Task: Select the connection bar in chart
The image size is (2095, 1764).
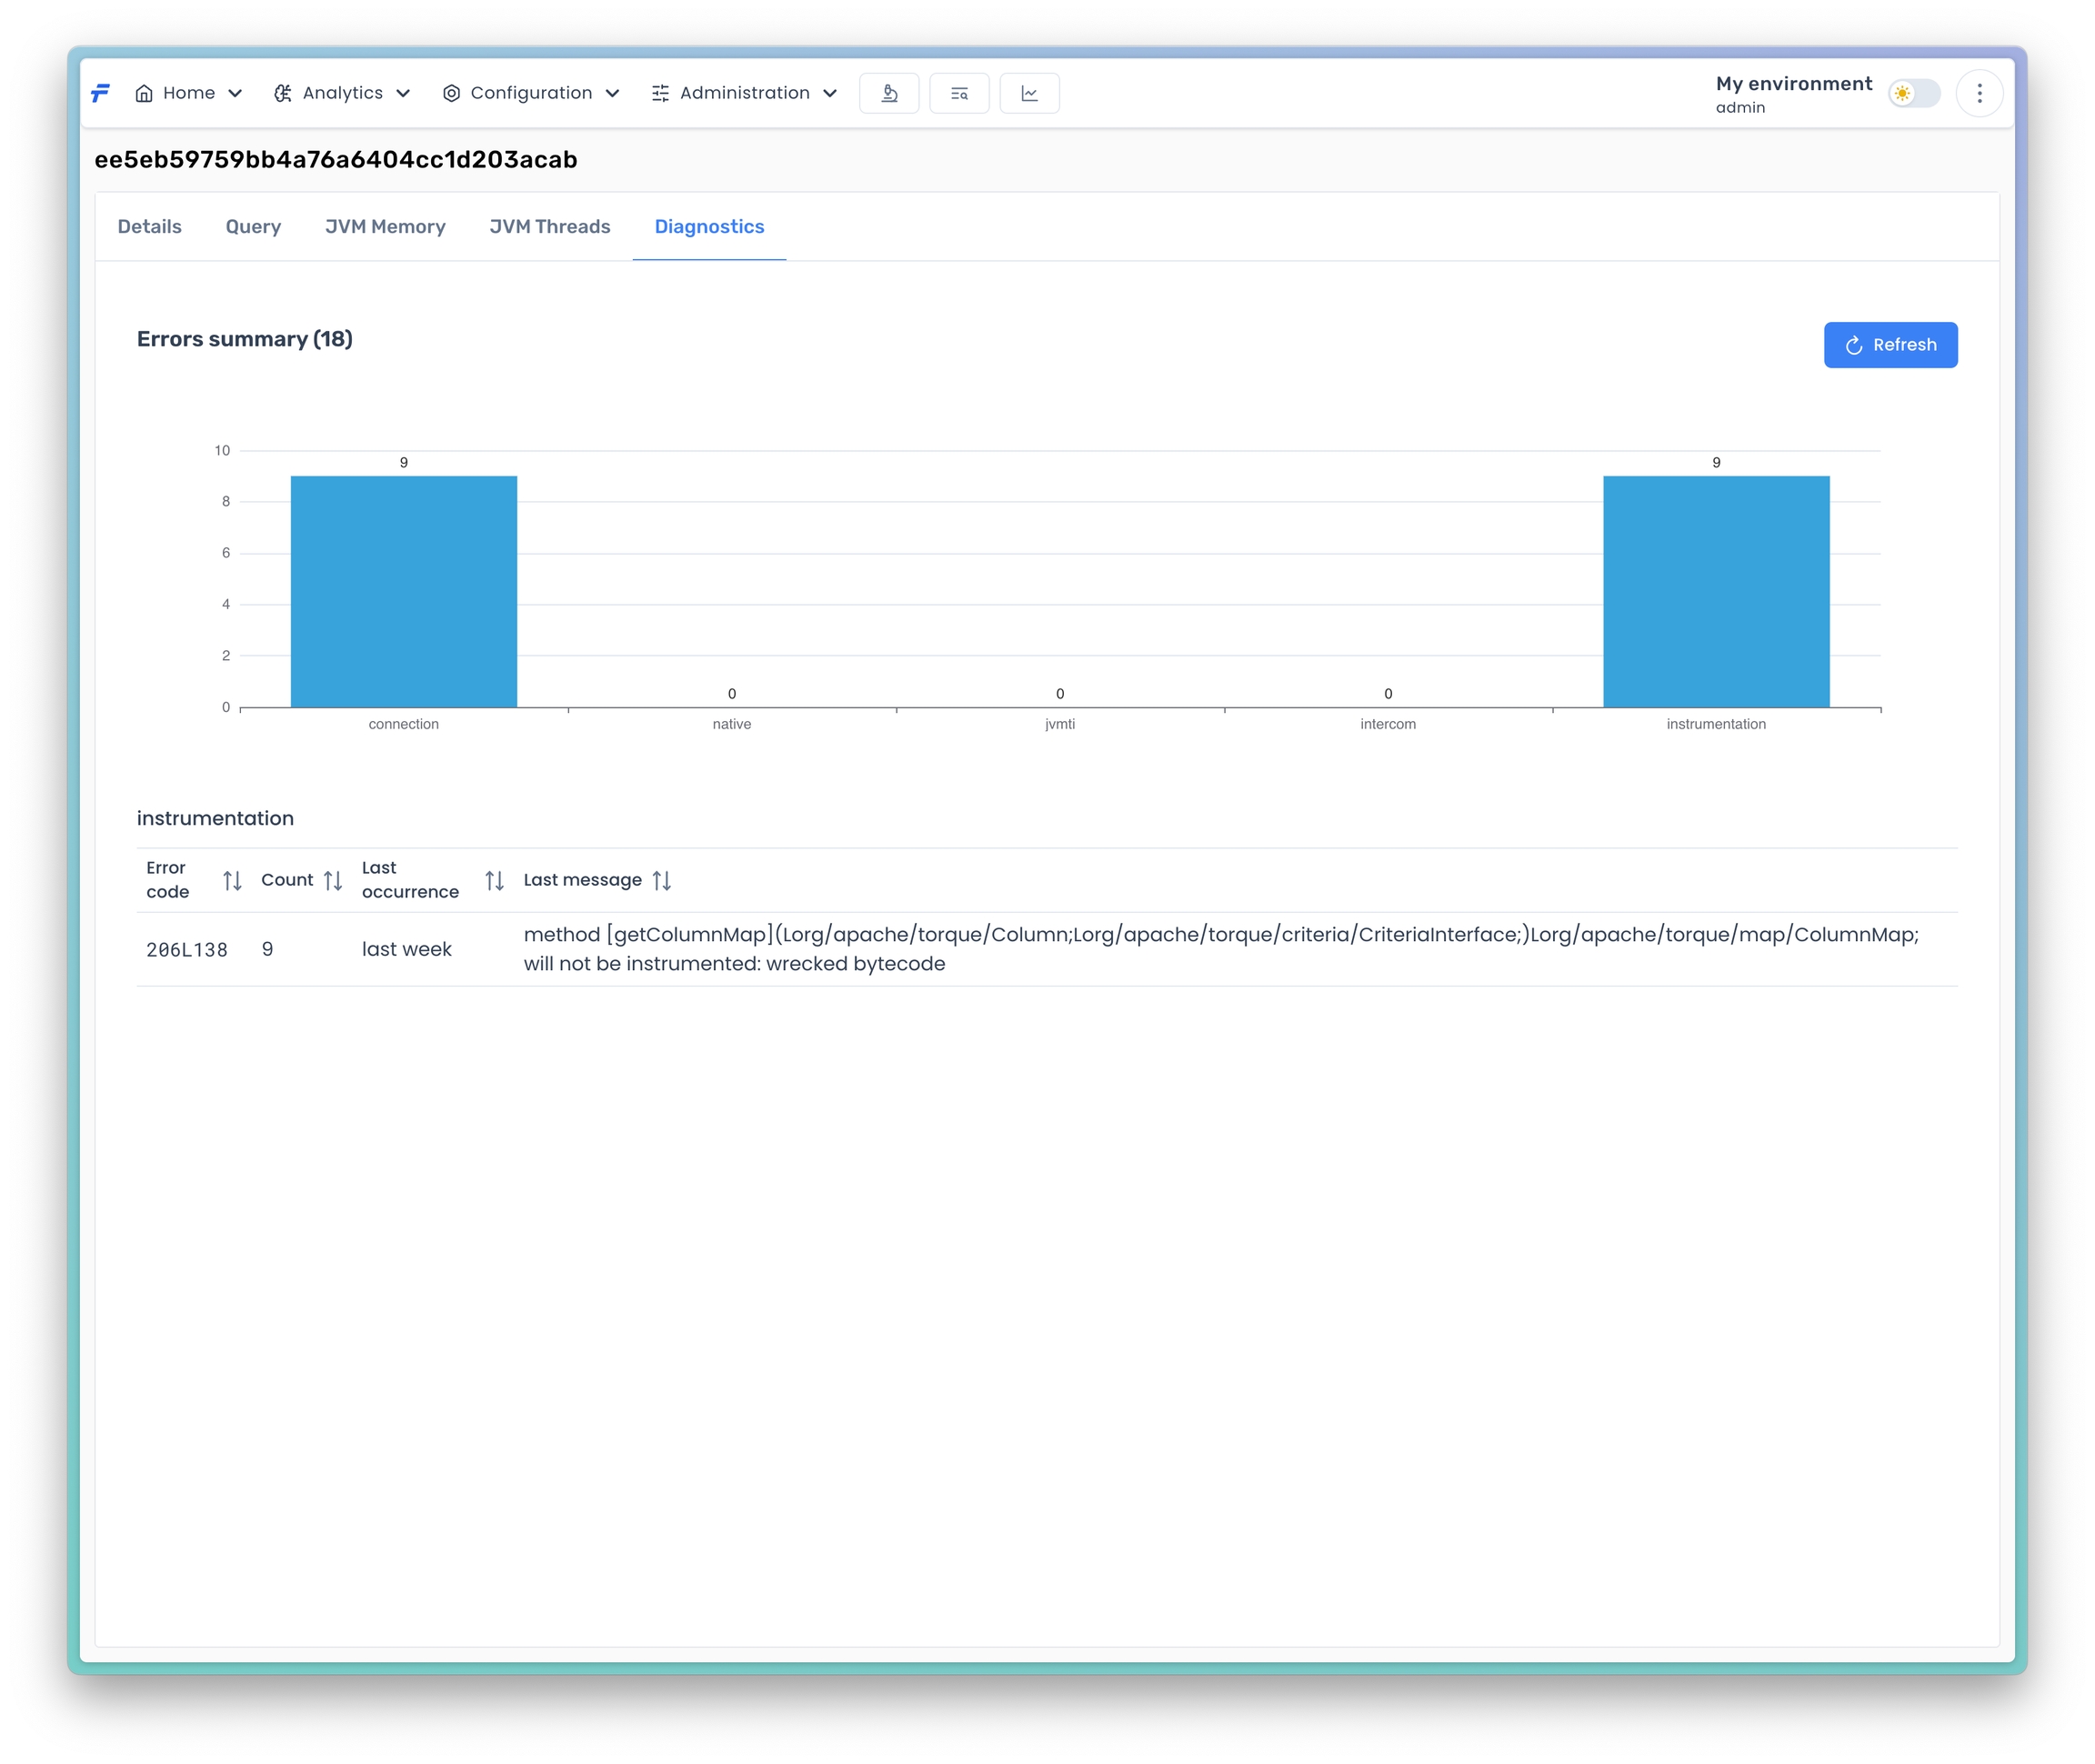Action: 403,592
